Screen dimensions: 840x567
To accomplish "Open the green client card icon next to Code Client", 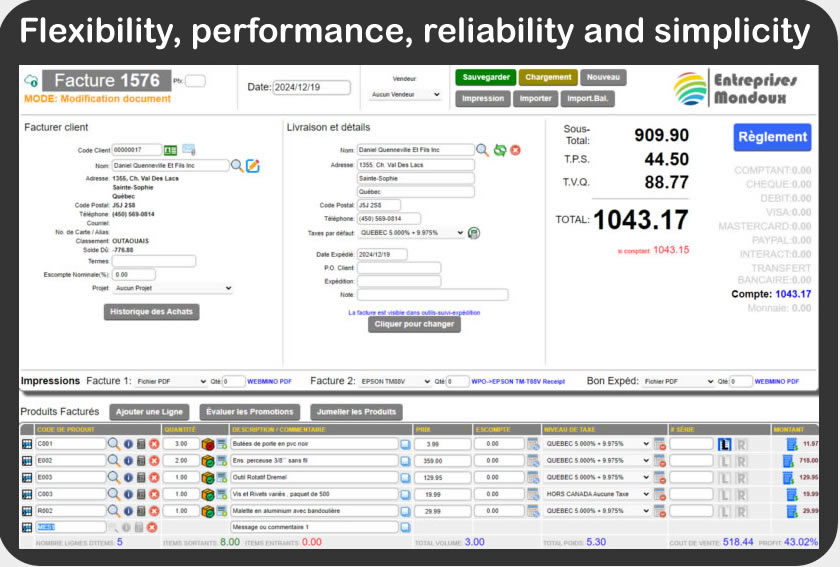I will pos(170,150).
